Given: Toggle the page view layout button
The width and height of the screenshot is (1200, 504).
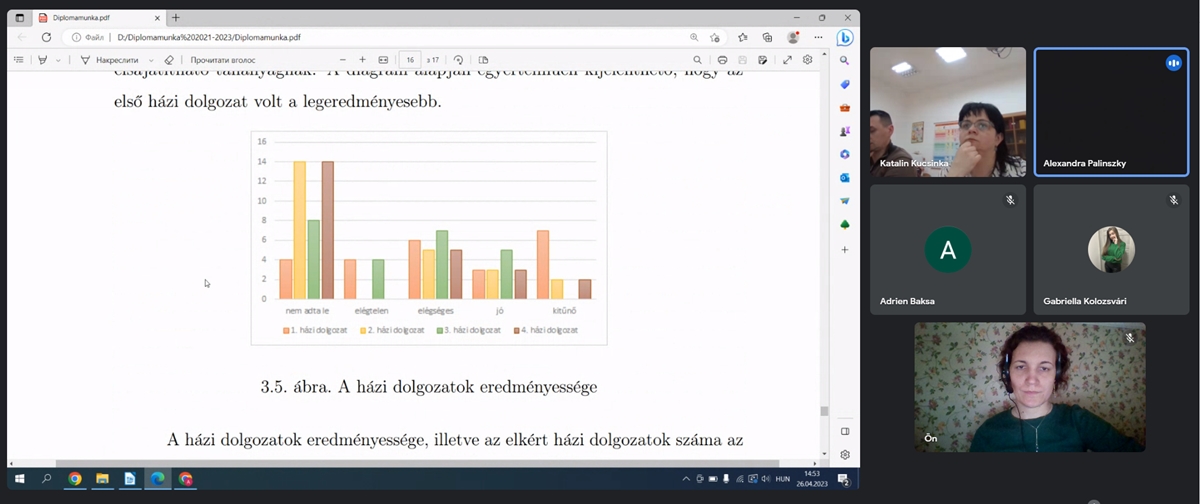Looking at the screenshot, I should (x=483, y=60).
